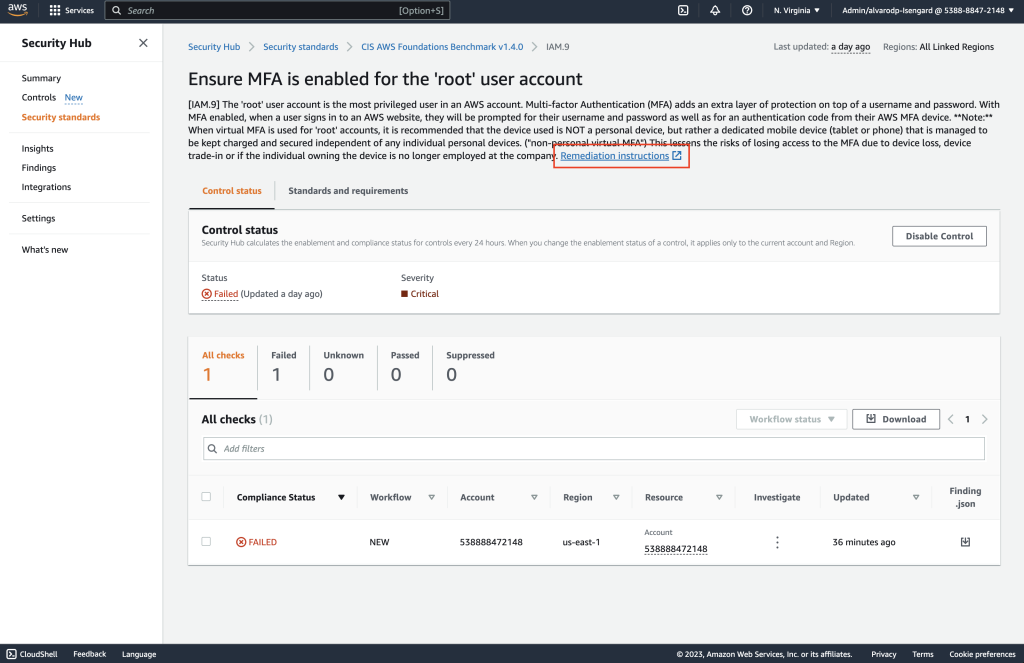Sort by Account column

[x=534, y=498]
